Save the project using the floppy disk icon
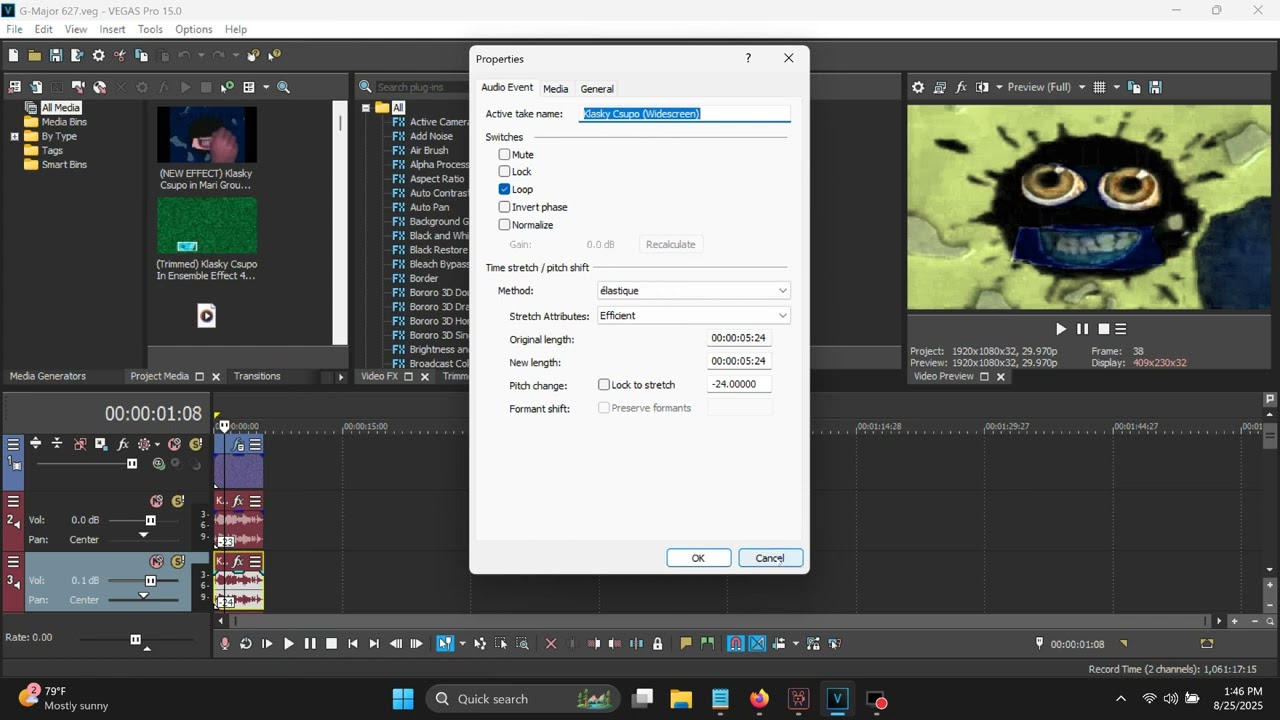Viewport: 1280px width, 720px height. point(56,56)
